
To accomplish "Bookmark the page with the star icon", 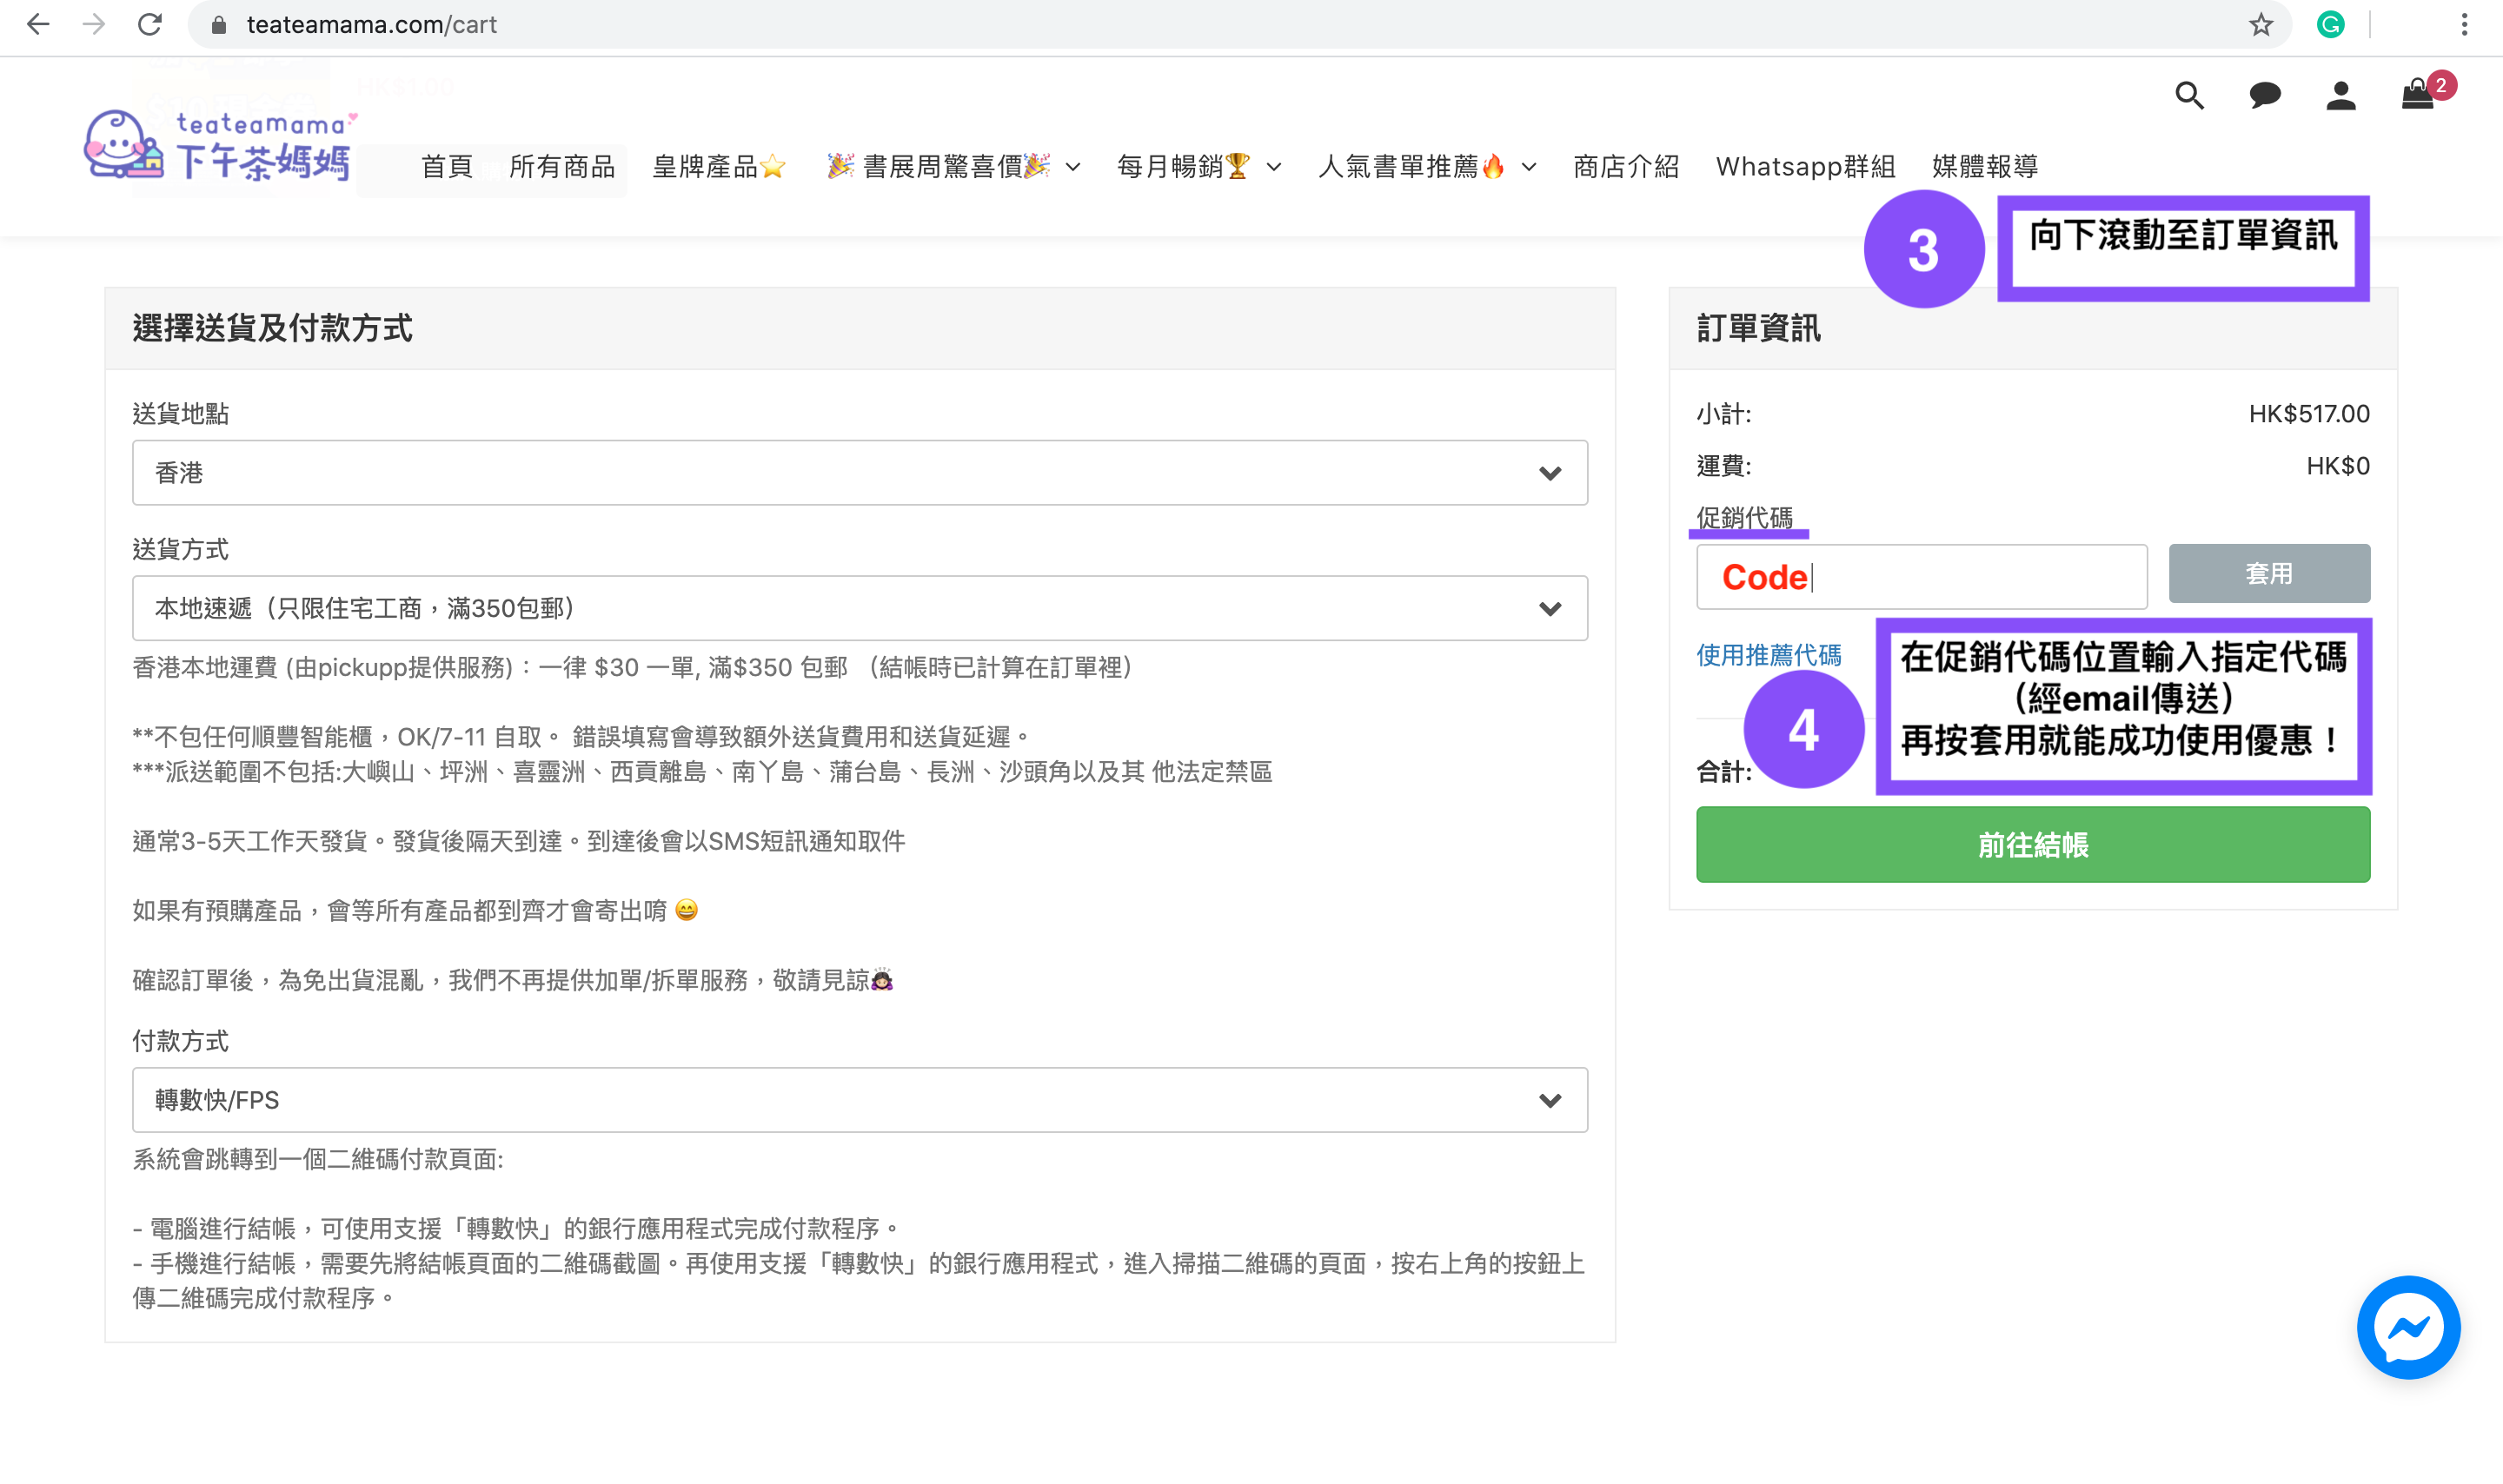I will tap(2260, 25).
